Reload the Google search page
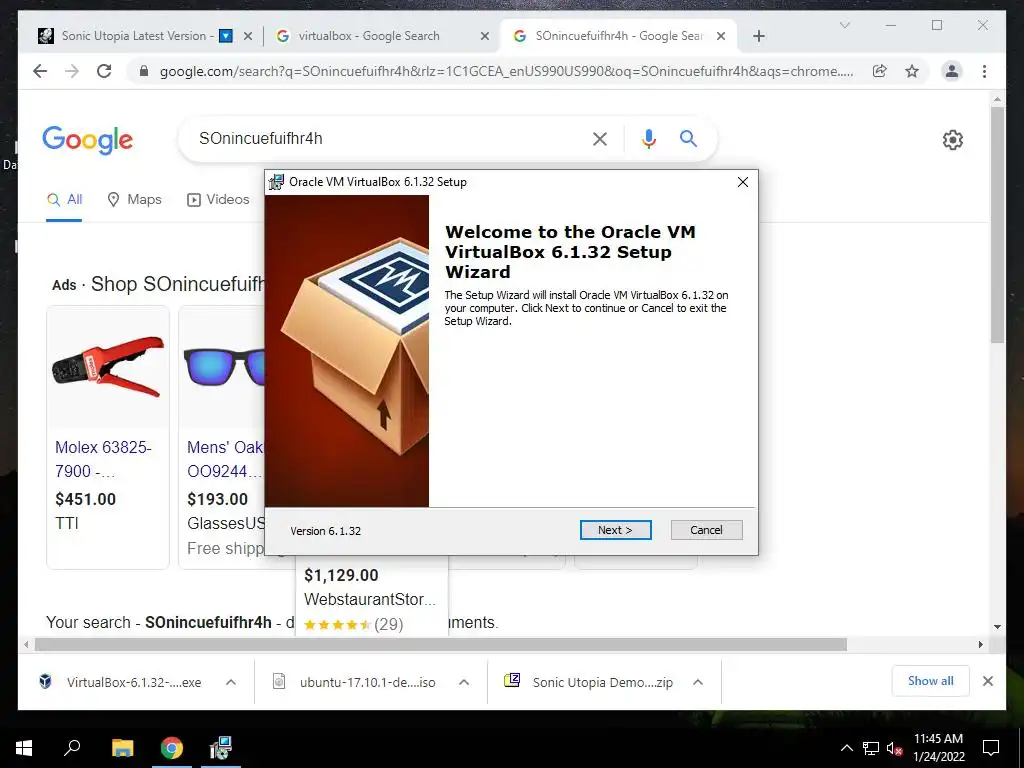The height and width of the screenshot is (768, 1024). [x=104, y=71]
